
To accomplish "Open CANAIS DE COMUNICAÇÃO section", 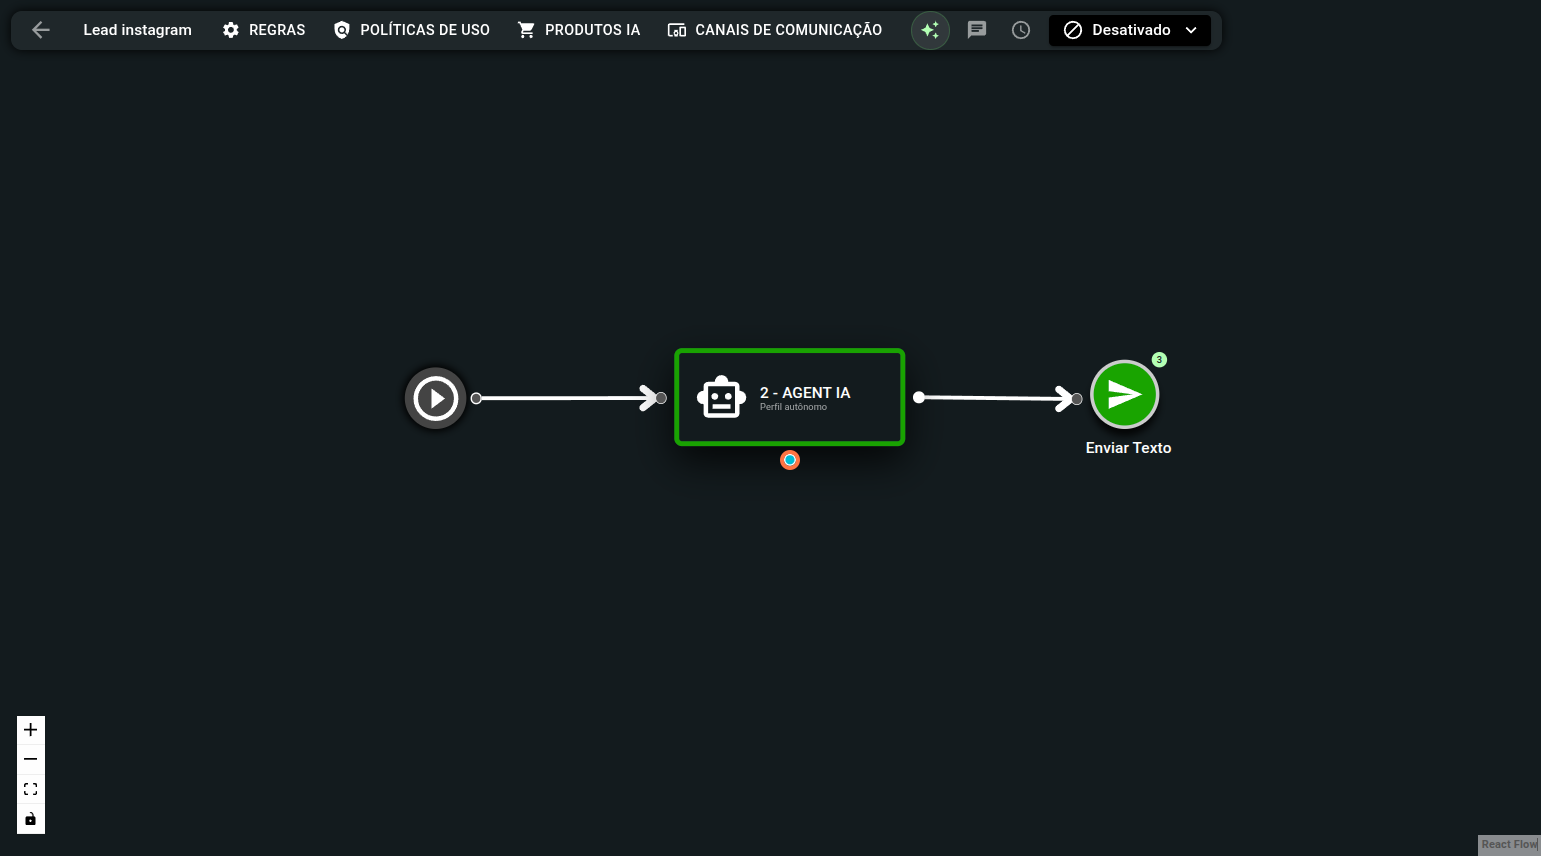I will point(775,30).
